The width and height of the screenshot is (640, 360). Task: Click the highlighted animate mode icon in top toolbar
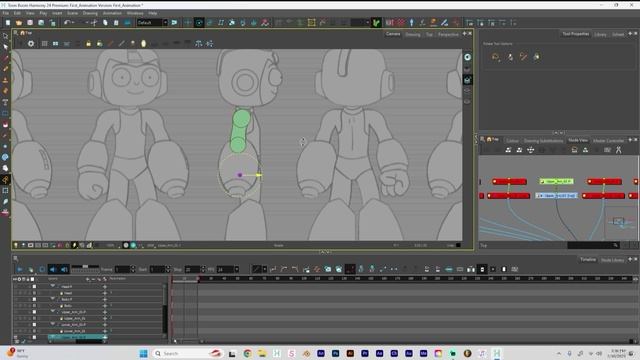tap(199, 23)
